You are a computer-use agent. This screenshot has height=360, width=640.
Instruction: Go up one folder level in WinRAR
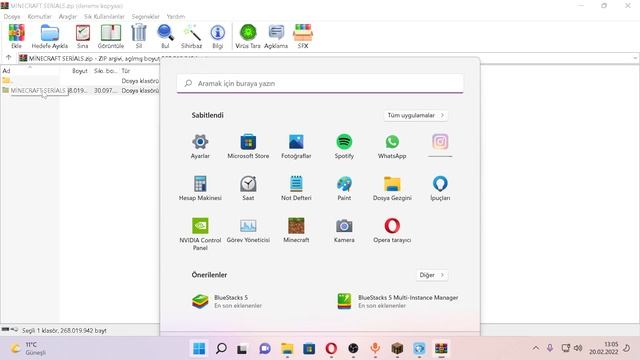9,58
